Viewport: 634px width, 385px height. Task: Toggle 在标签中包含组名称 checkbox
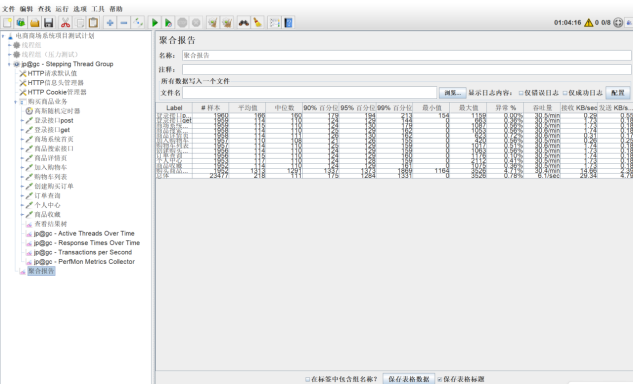(308, 379)
